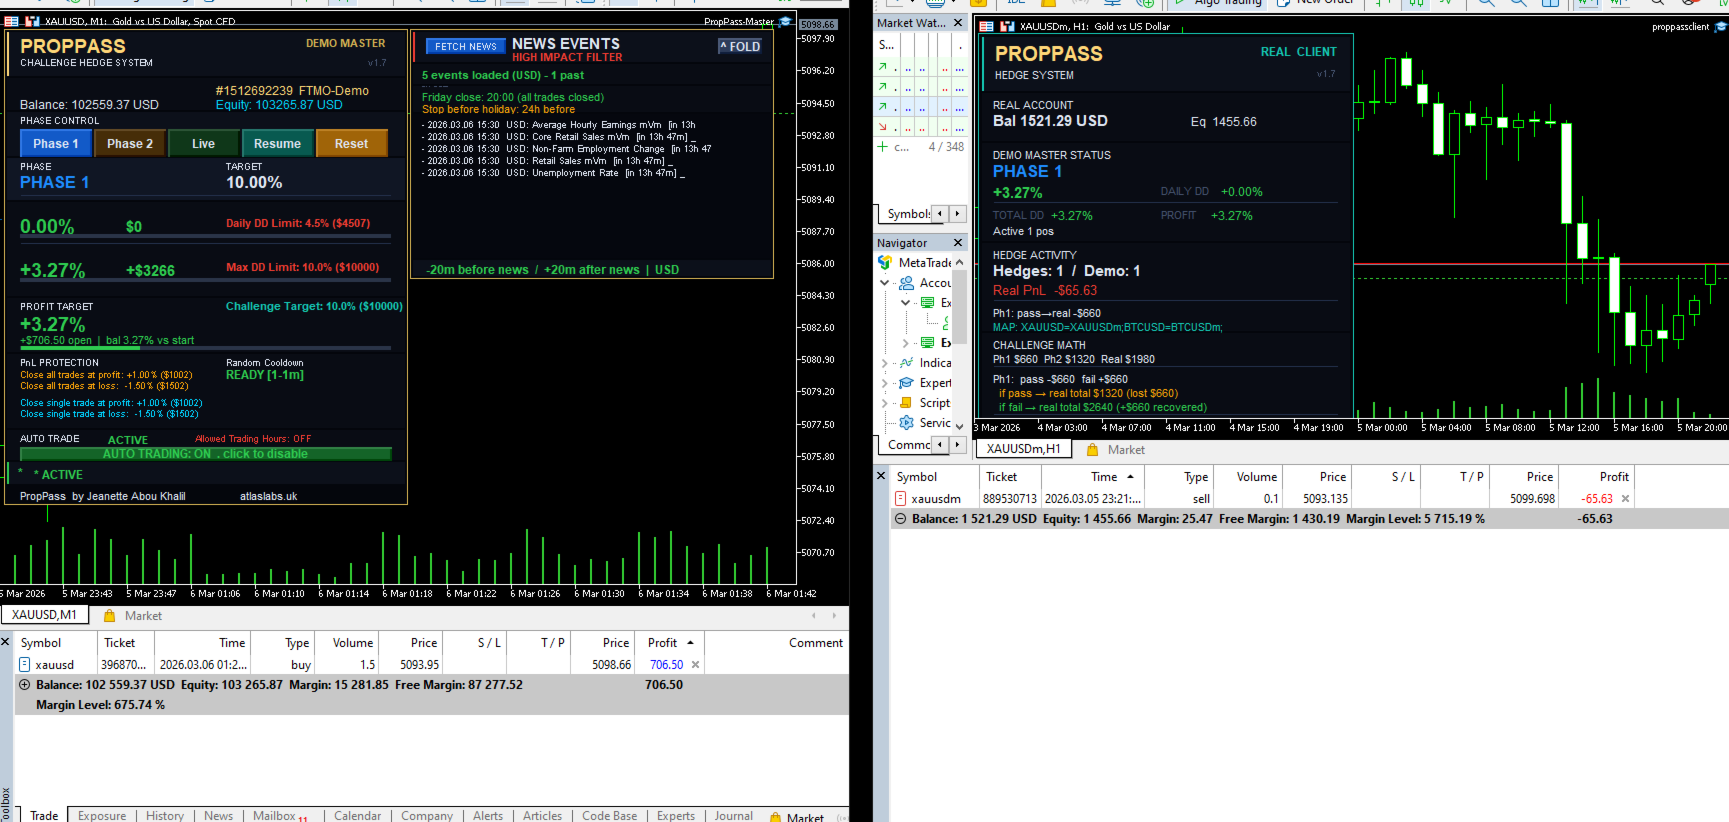The height and width of the screenshot is (822, 1729).
Task: Click the Expert Advisors hat icon in Navigator
Action: [907, 383]
